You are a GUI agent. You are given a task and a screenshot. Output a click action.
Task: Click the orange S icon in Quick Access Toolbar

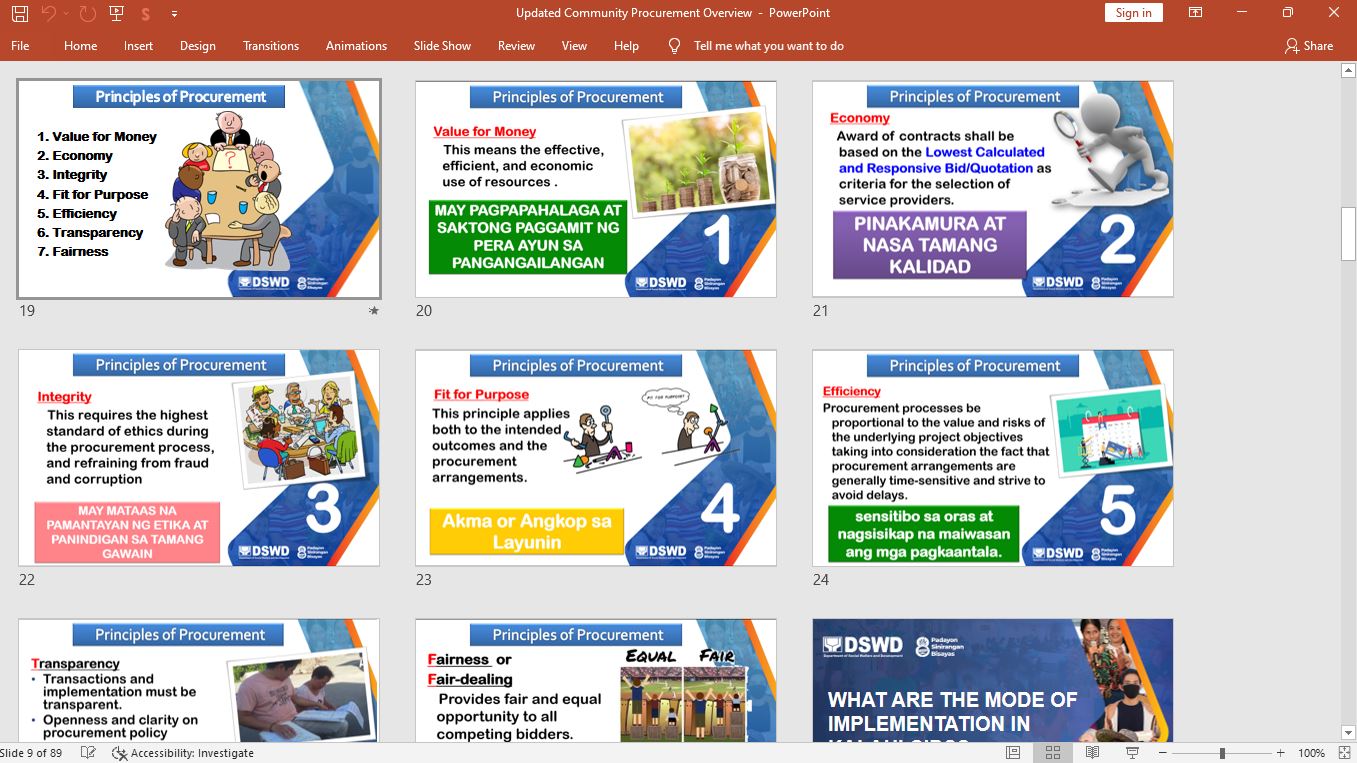click(146, 13)
